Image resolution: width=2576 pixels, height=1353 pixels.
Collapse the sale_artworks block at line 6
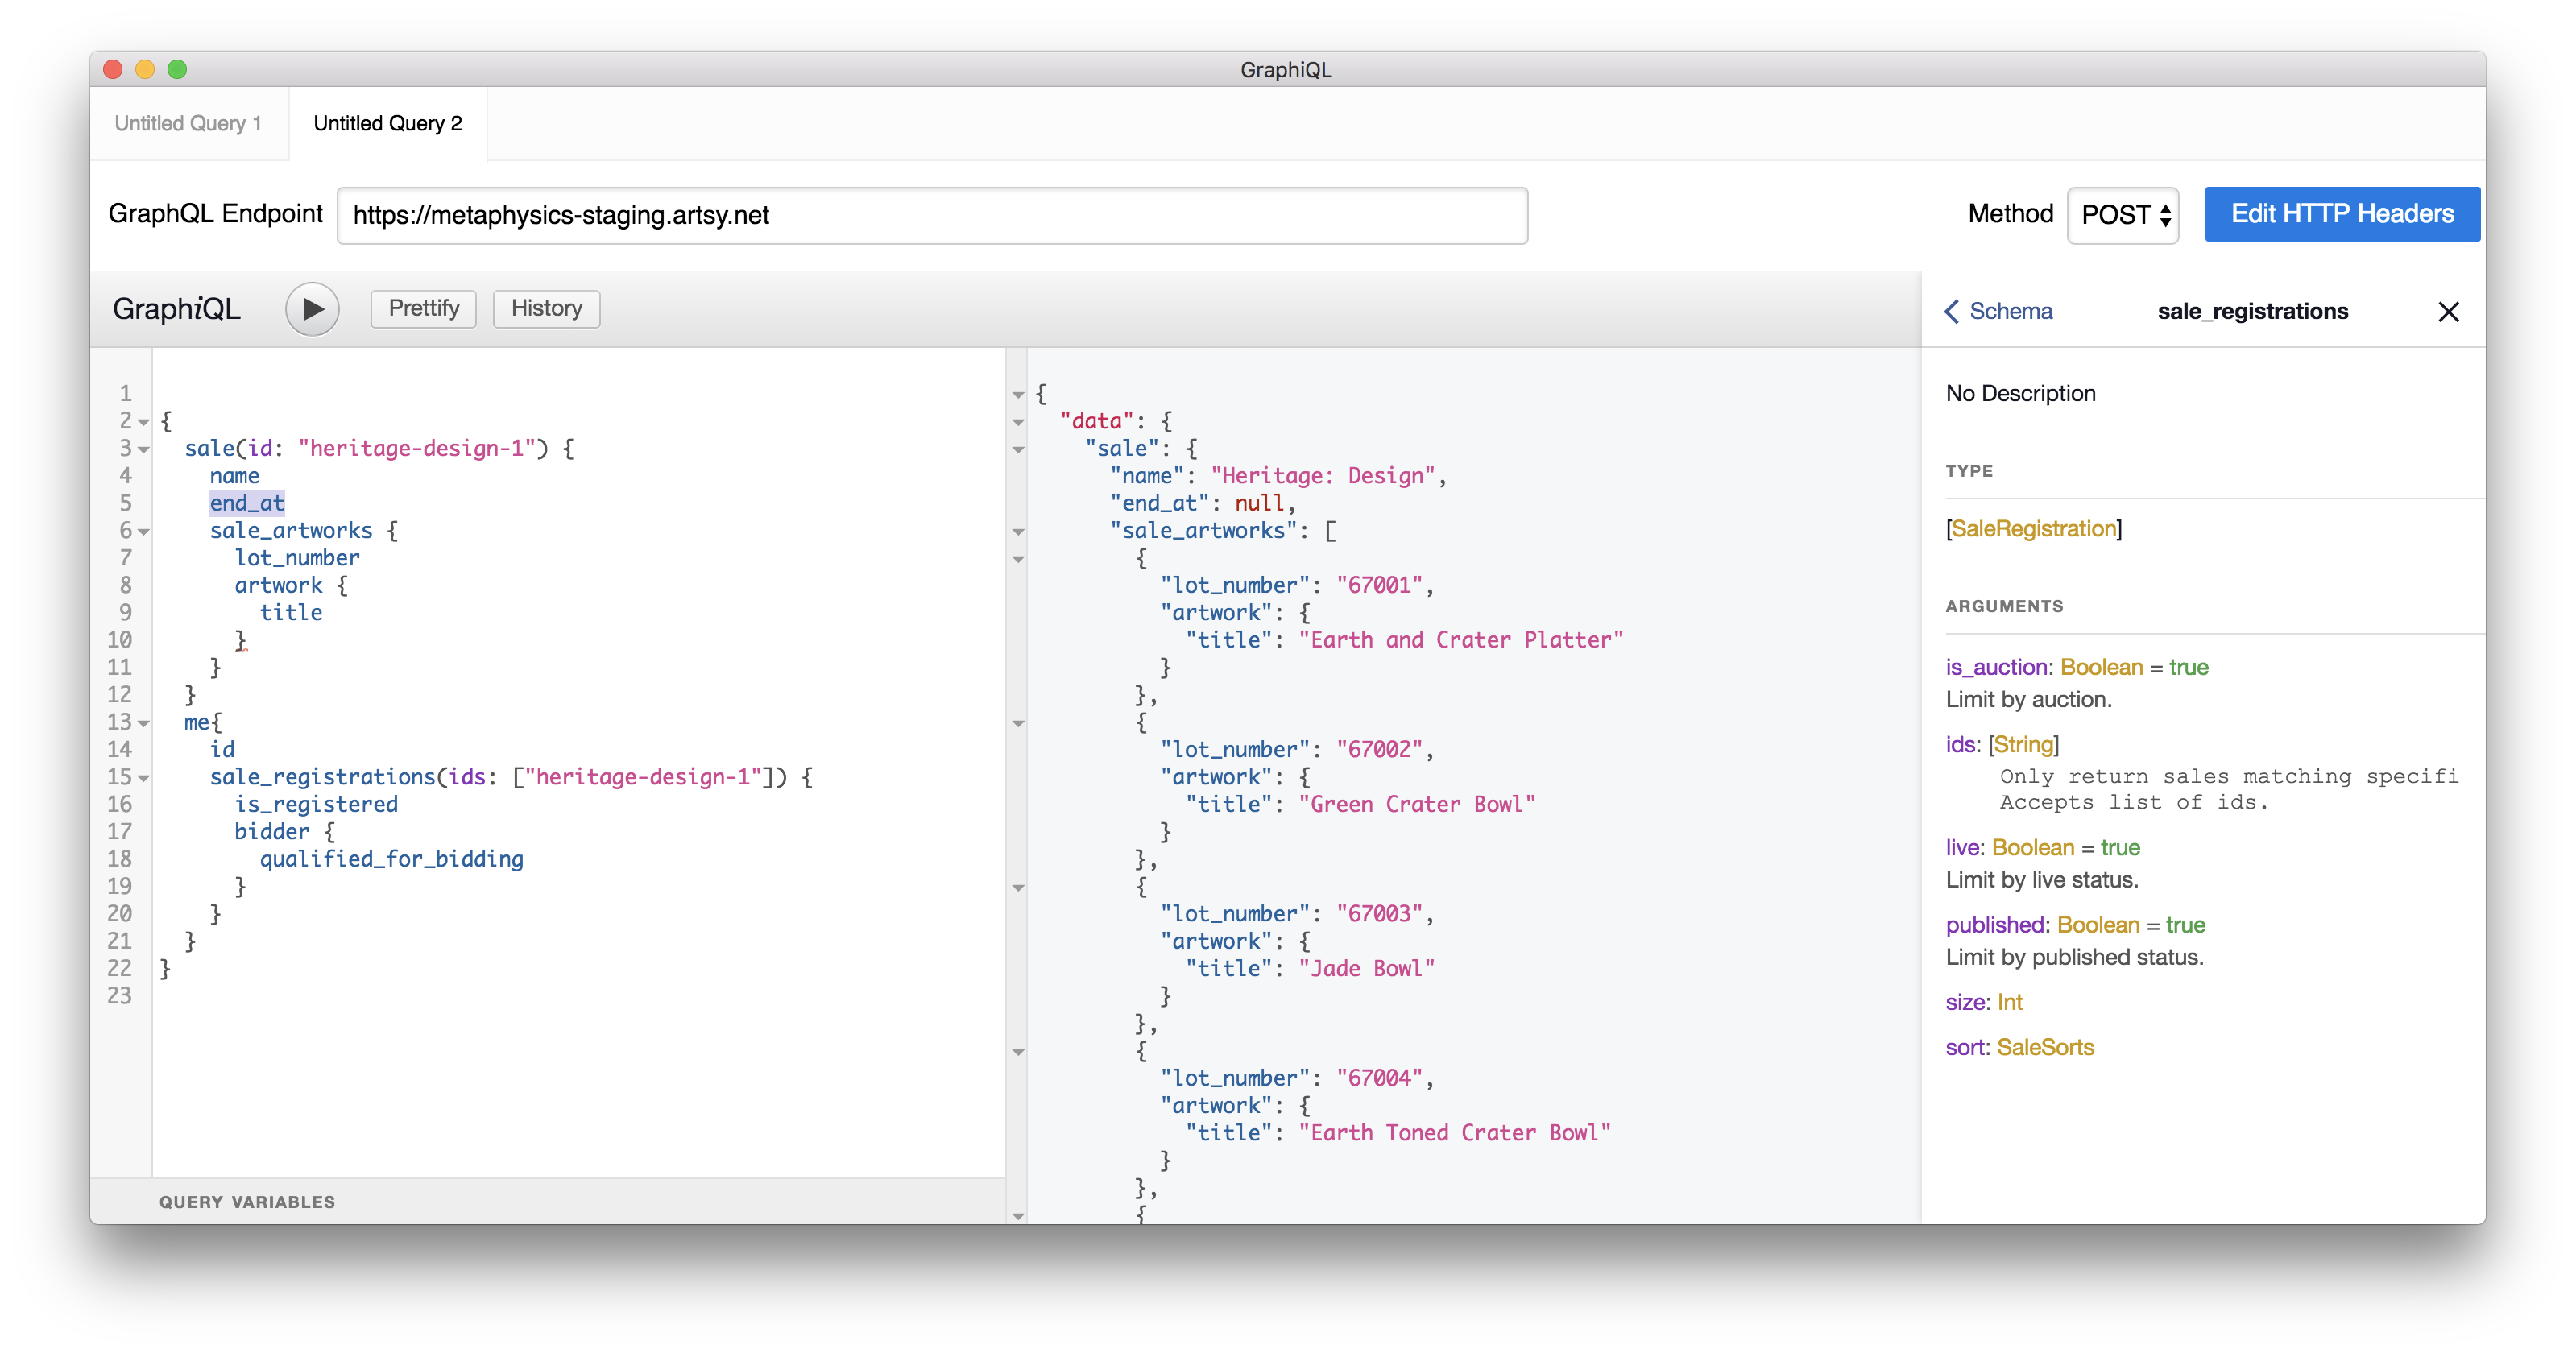tap(144, 532)
